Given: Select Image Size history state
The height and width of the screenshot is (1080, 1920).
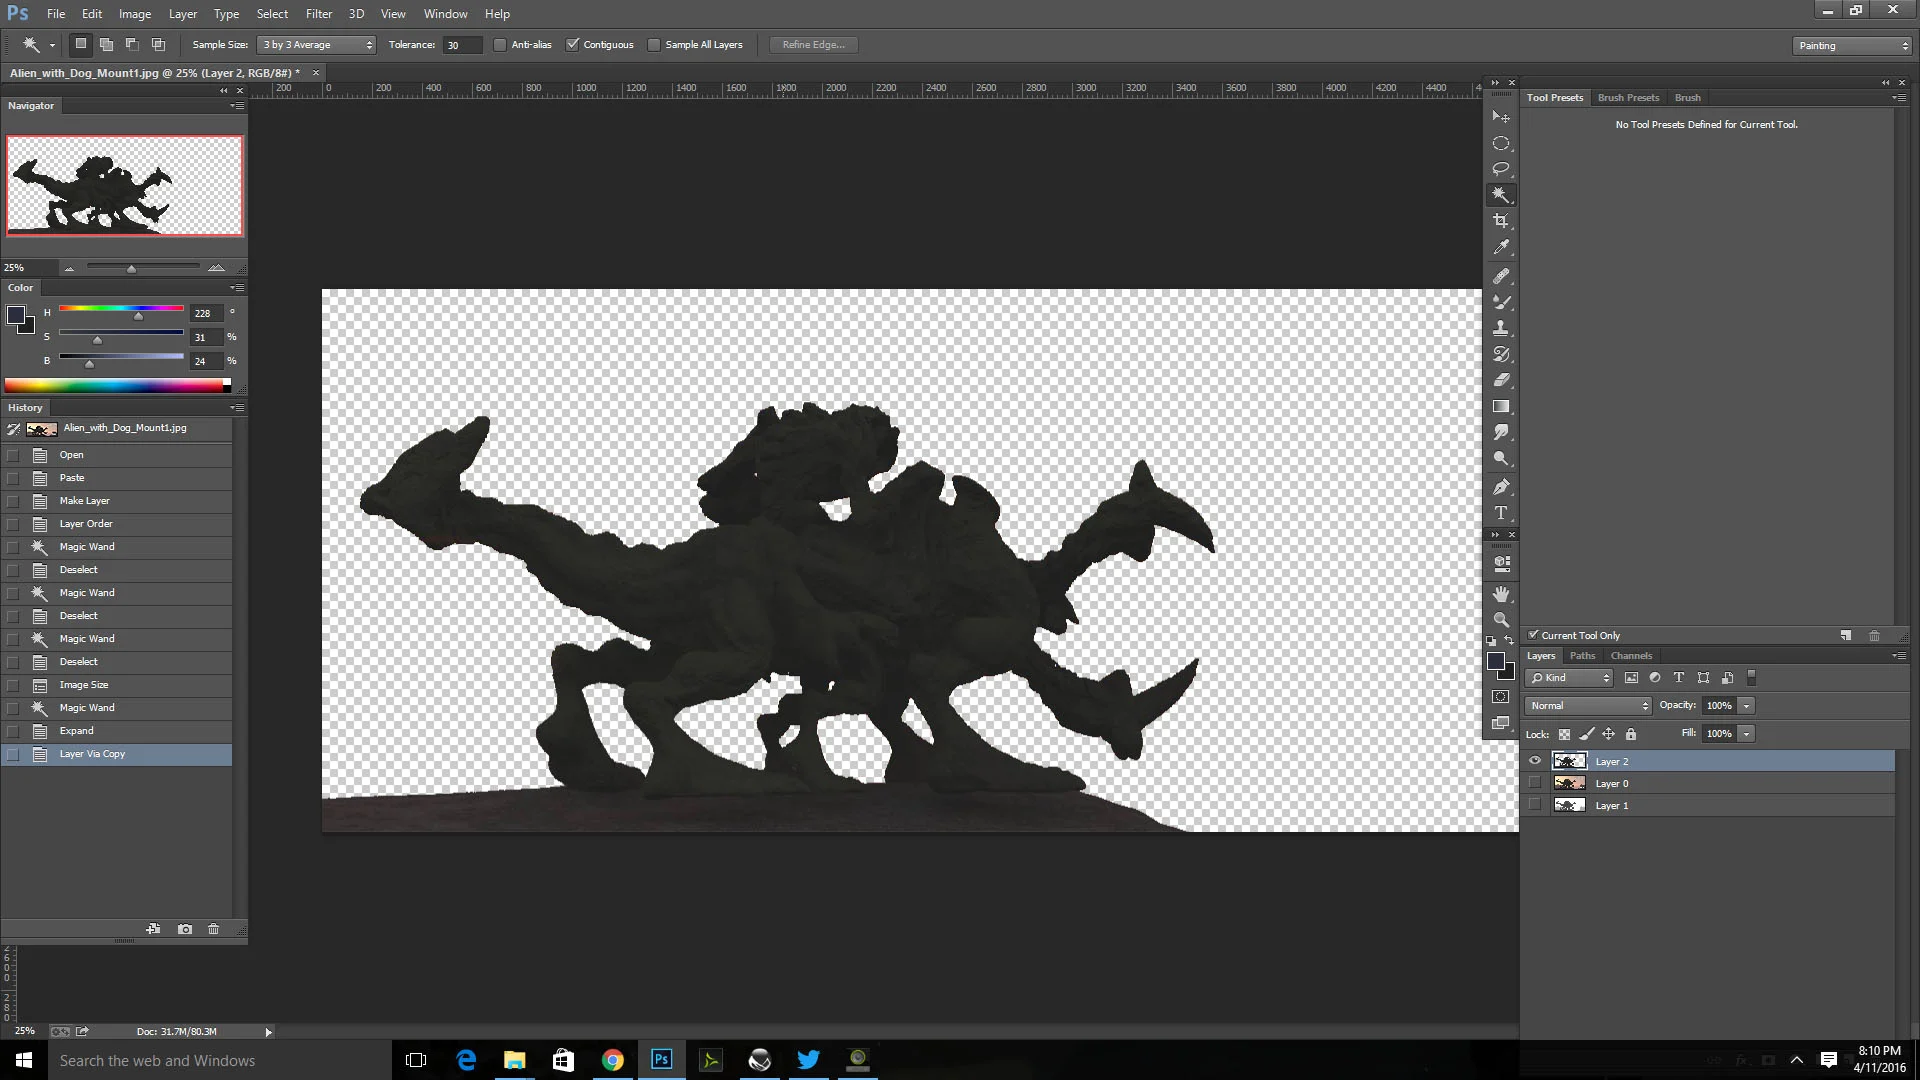Looking at the screenshot, I should click(116, 685).
